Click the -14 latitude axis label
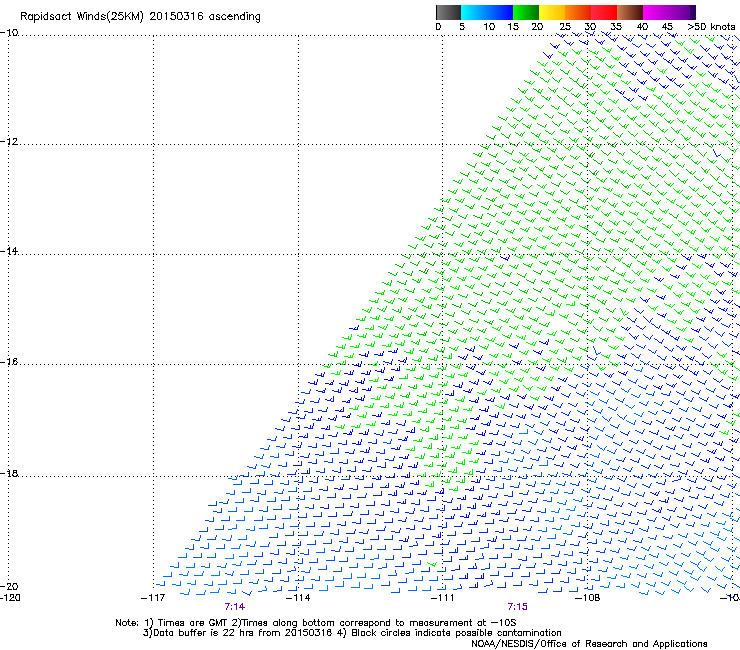The image size is (740, 650). [9, 251]
